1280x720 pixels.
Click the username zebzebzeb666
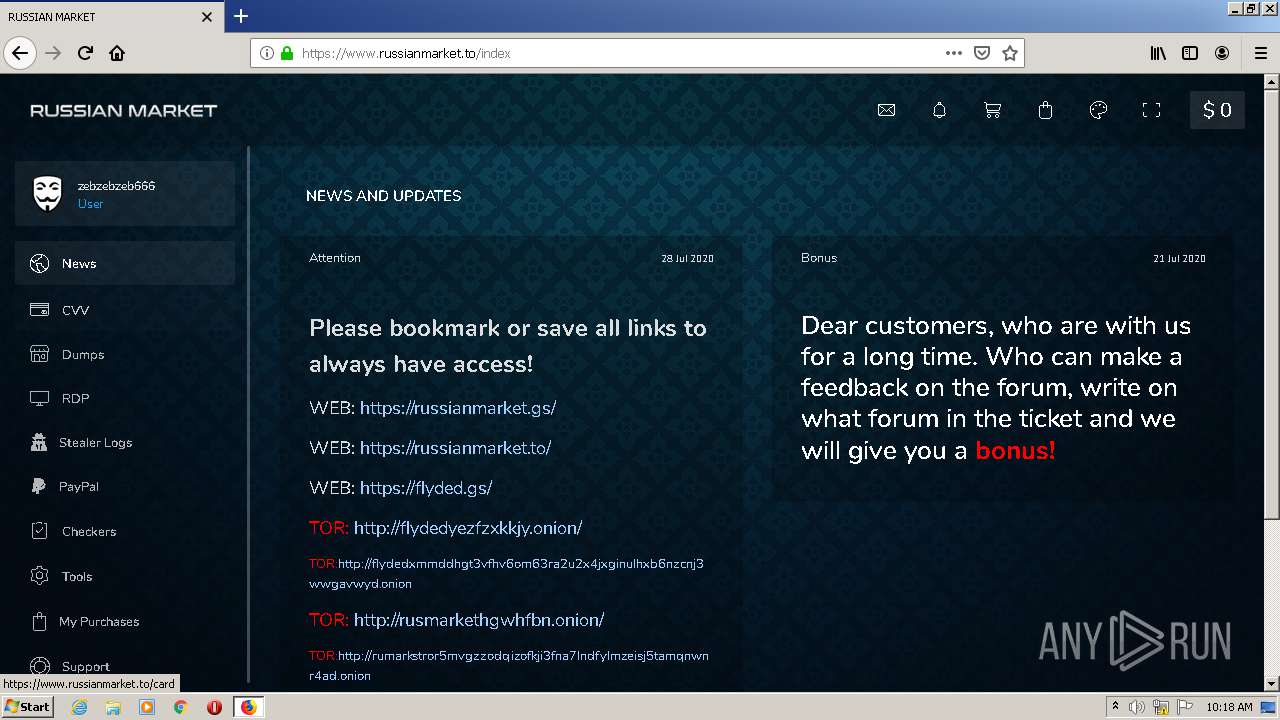click(116, 186)
